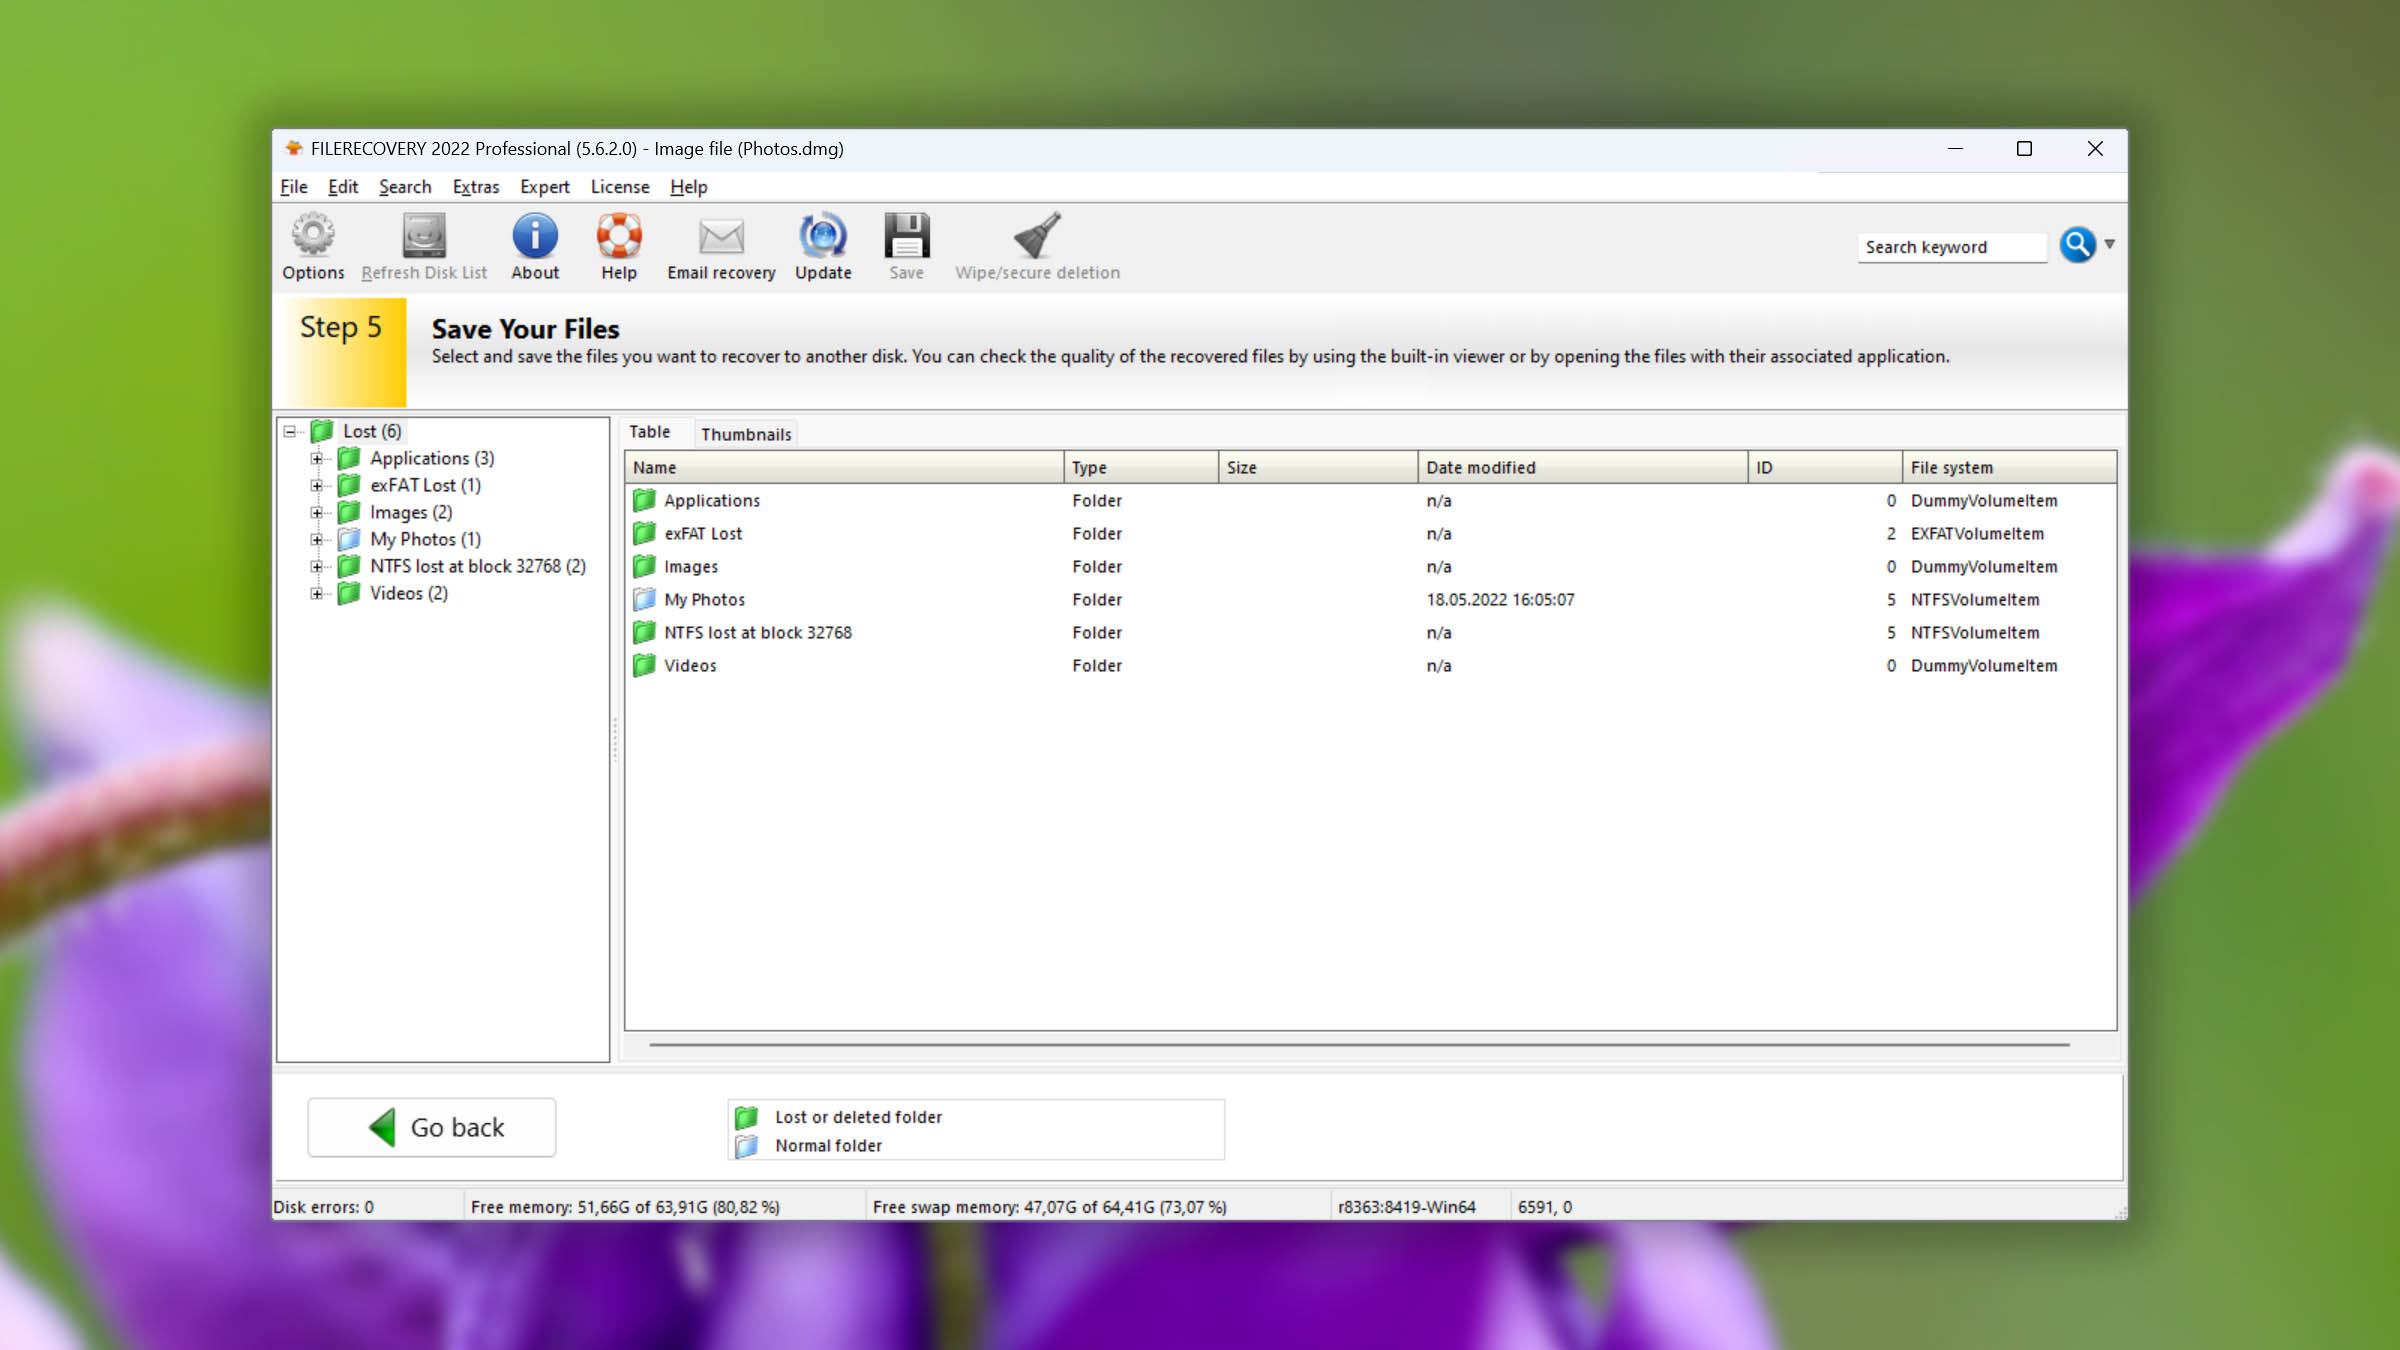
Task: Click the Save floppy disk icon
Action: (907, 236)
